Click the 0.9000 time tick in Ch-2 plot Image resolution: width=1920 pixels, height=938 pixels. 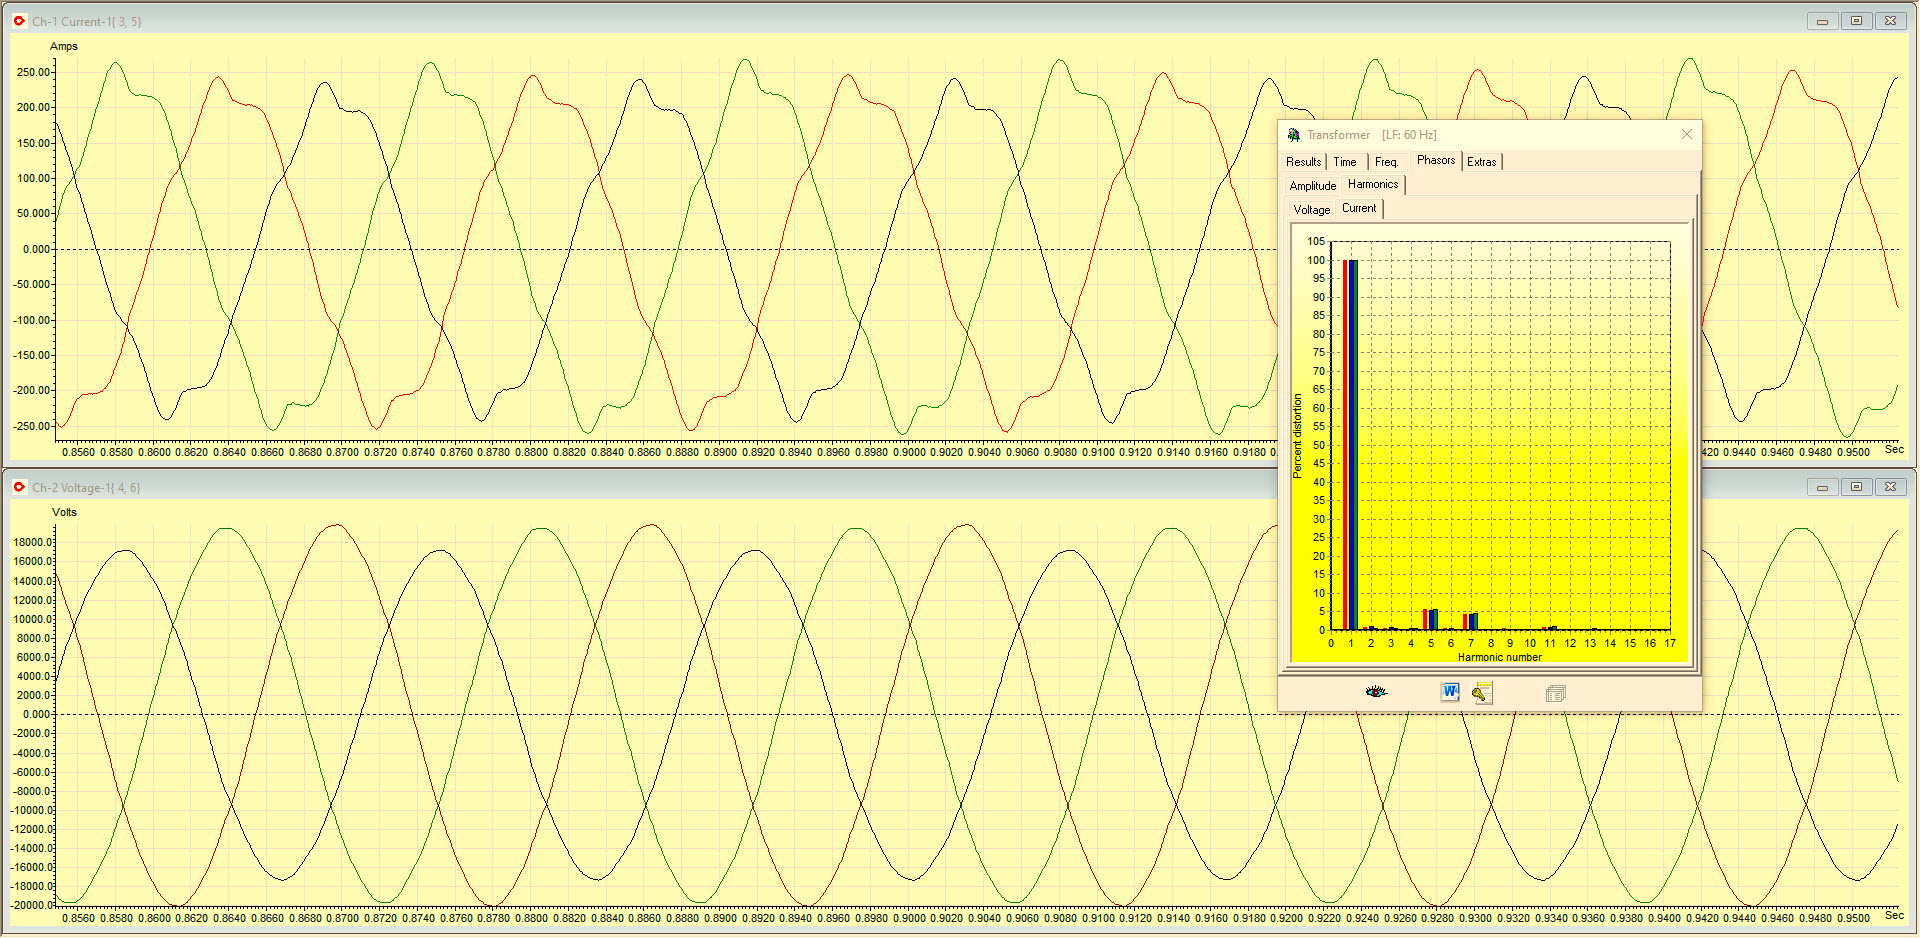pyautogui.click(x=909, y=918)
